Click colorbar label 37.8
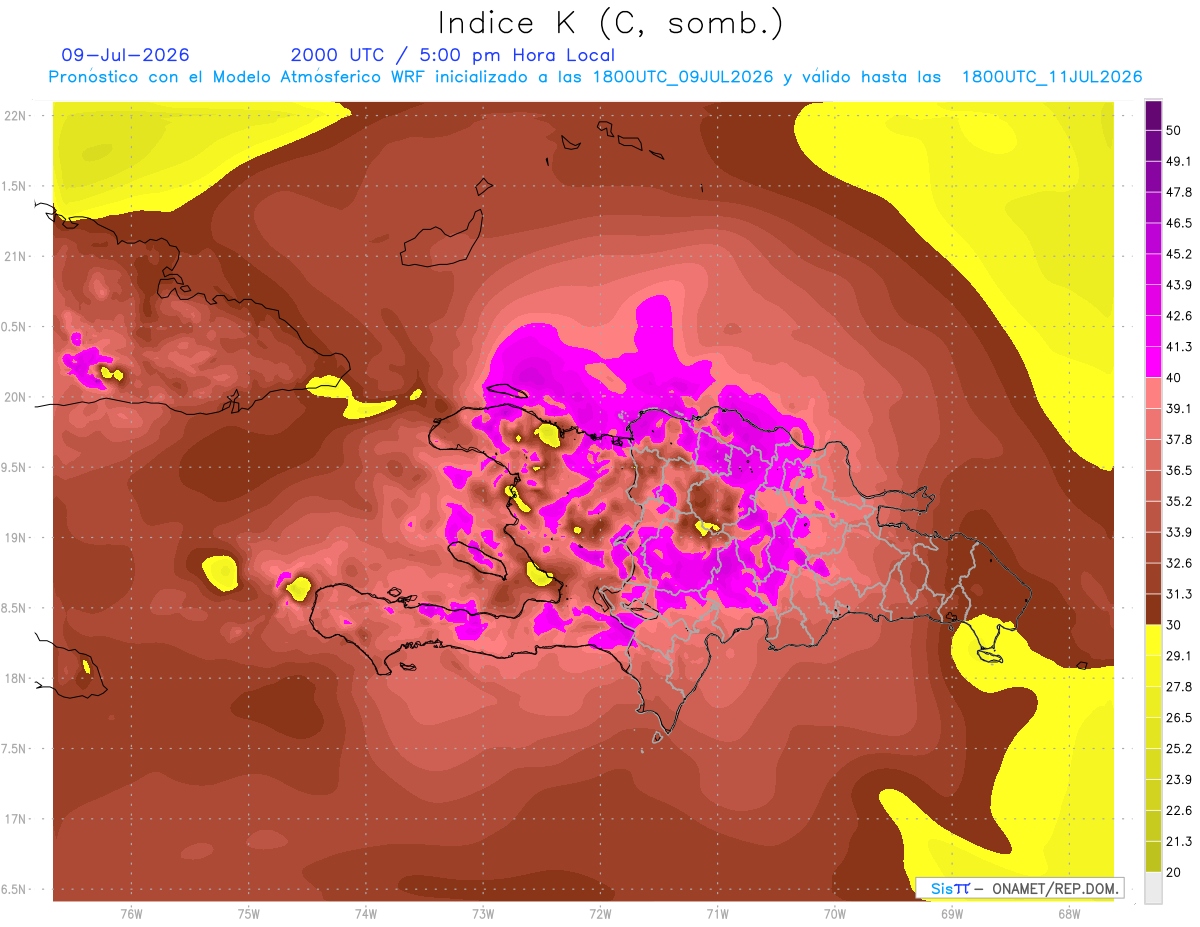Image resolution: width=1200 pixels, height=927 pixels. tap(1179, 439)
